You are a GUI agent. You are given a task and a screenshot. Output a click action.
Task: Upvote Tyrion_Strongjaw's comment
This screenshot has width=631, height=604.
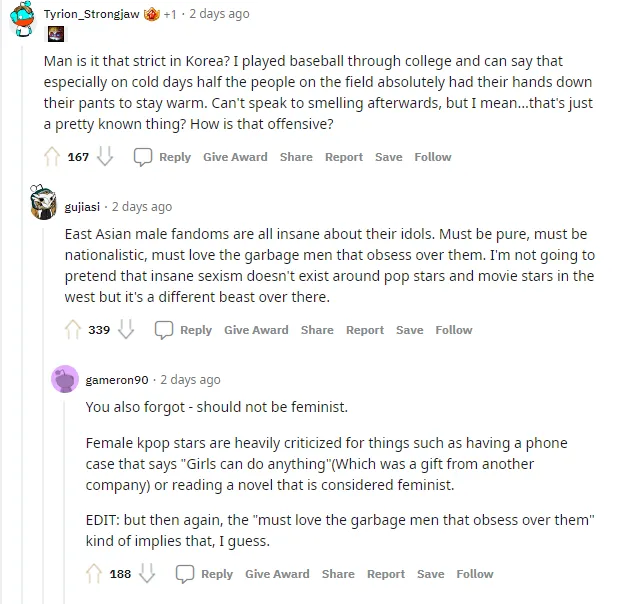(x=53, y=157)
